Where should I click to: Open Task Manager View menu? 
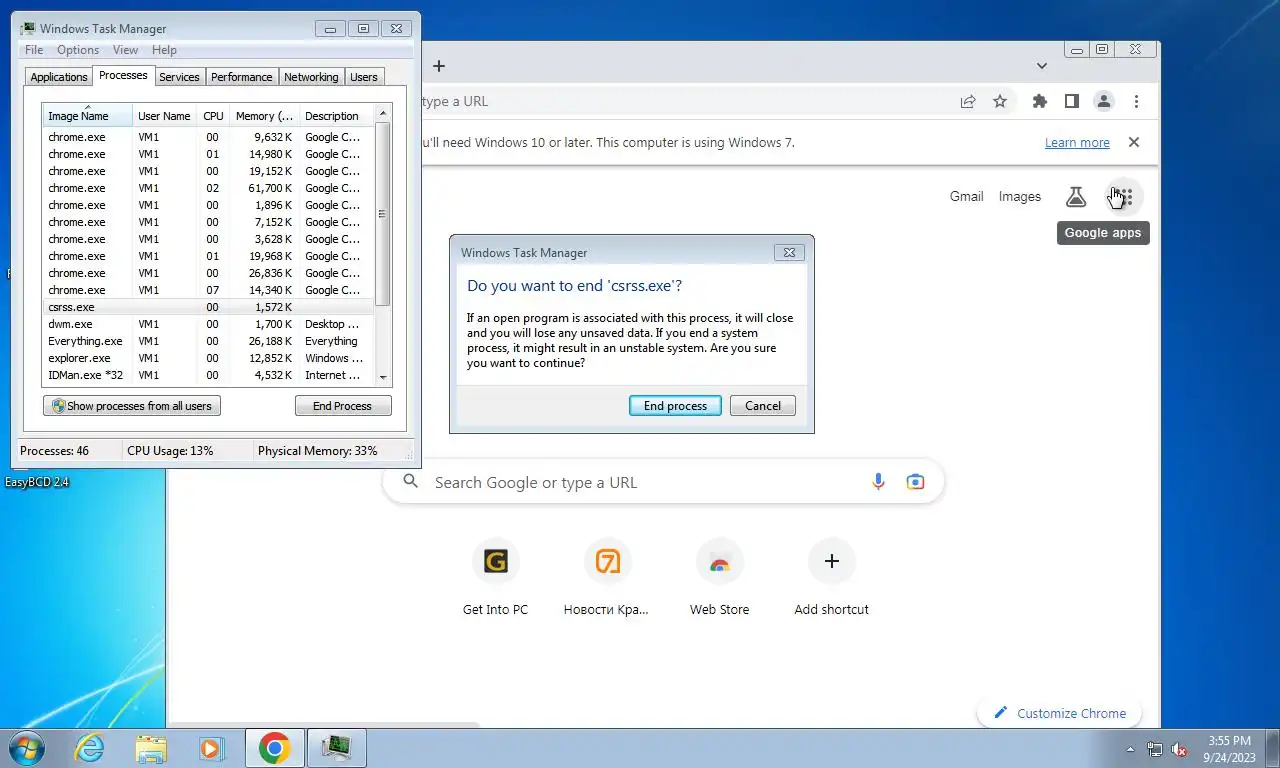point(125,50)
